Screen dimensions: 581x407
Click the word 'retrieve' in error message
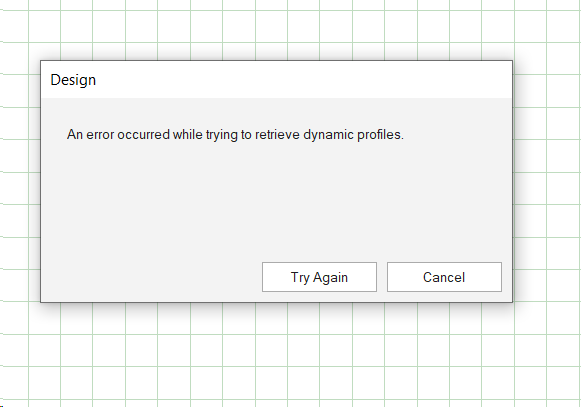[277, 135]
